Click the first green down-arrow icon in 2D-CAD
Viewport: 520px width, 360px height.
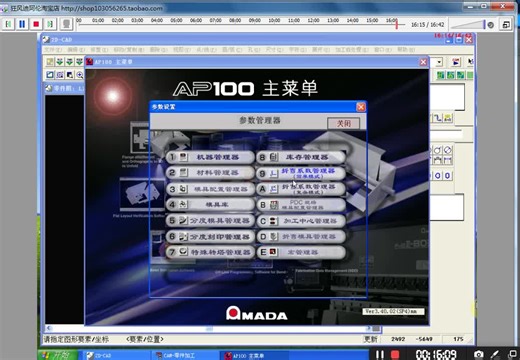tap(60, 61)
